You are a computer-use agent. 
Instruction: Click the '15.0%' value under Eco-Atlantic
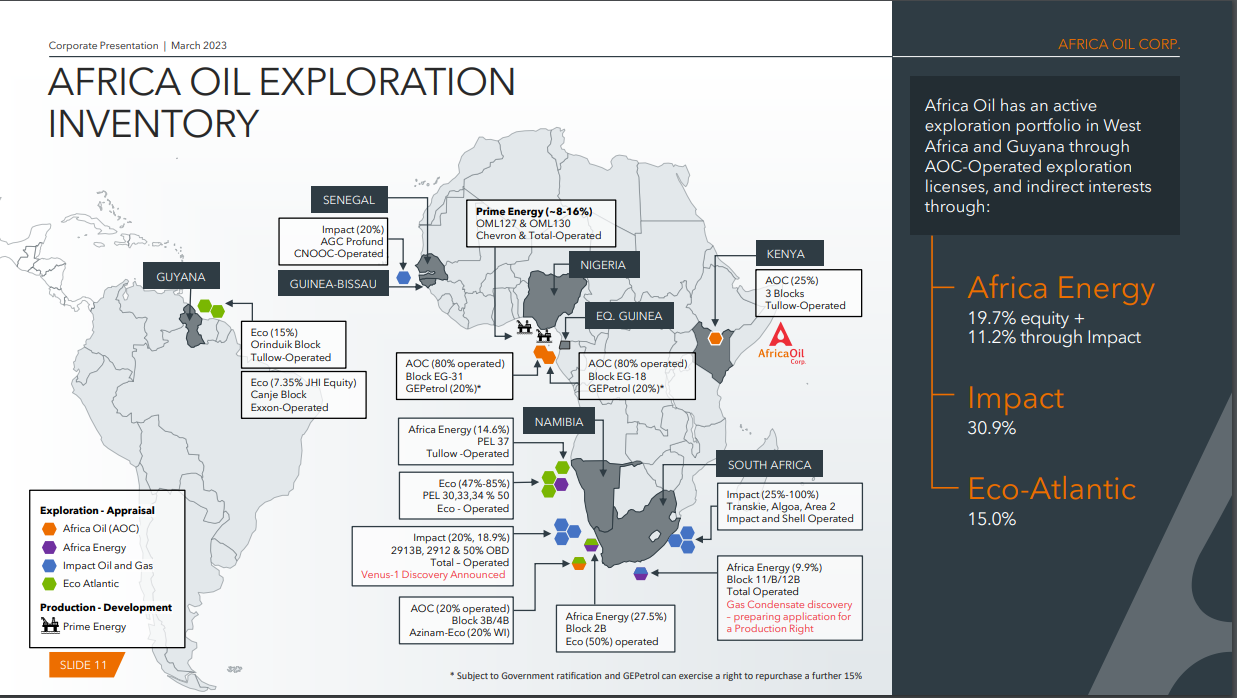(992, 519)
